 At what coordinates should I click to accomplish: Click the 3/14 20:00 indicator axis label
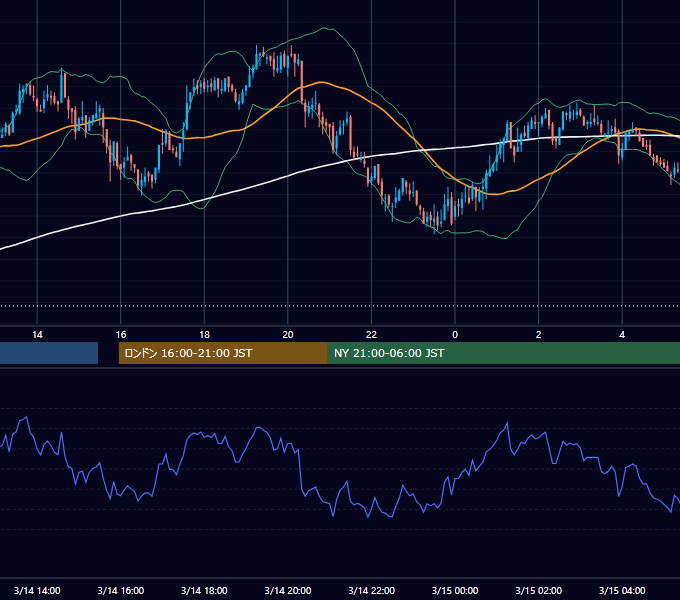point(288,590)
